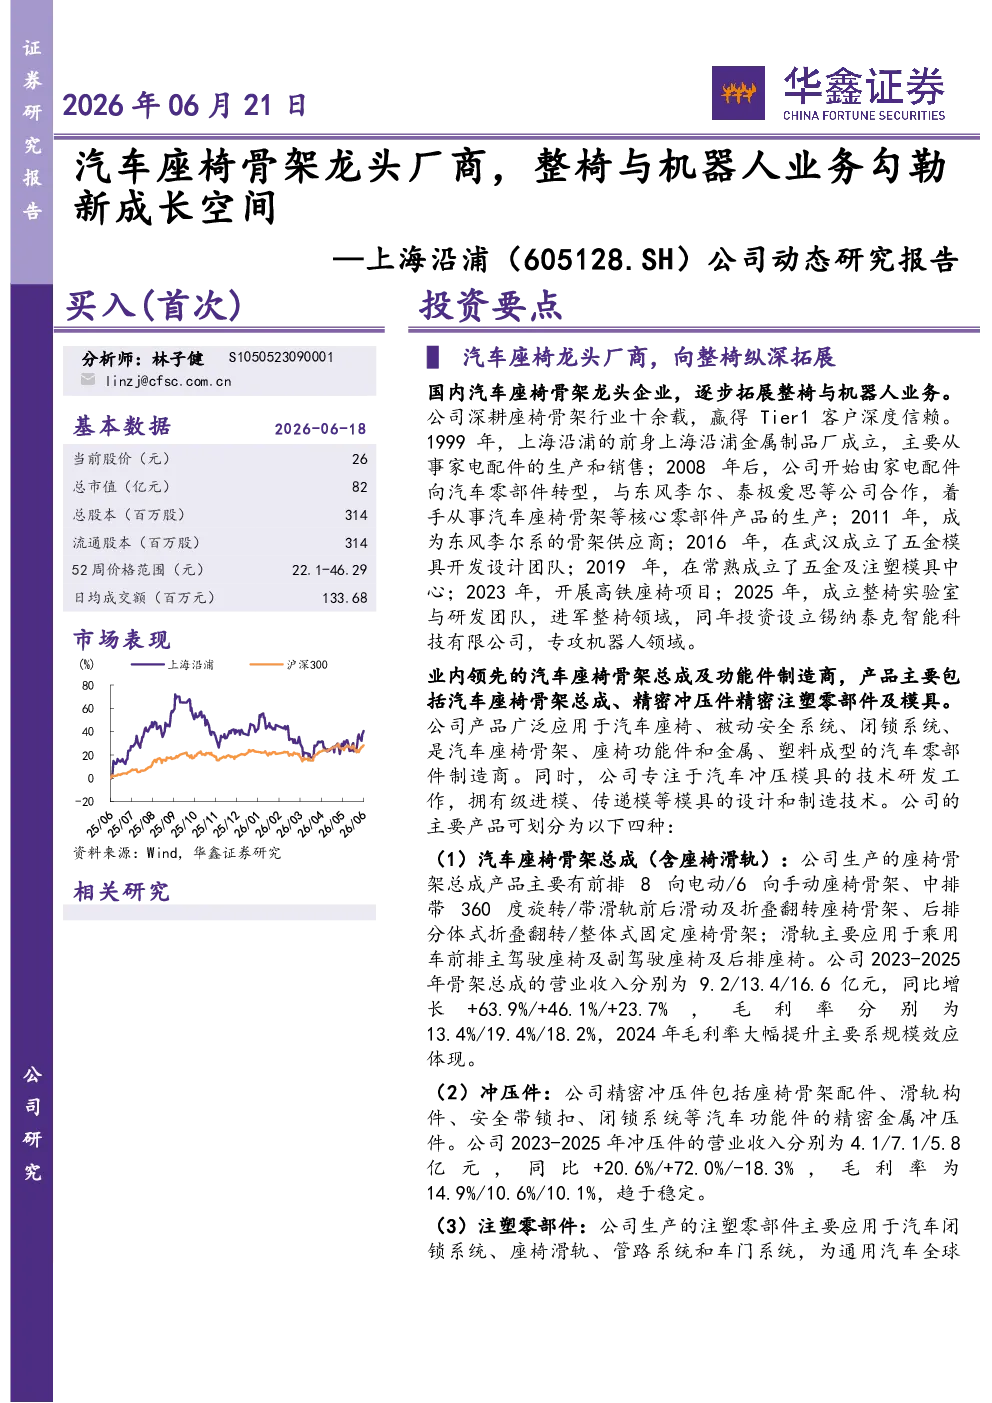
Task: Click the stock code 605128.SH subtitle
Action: click(x=646, y=259)
